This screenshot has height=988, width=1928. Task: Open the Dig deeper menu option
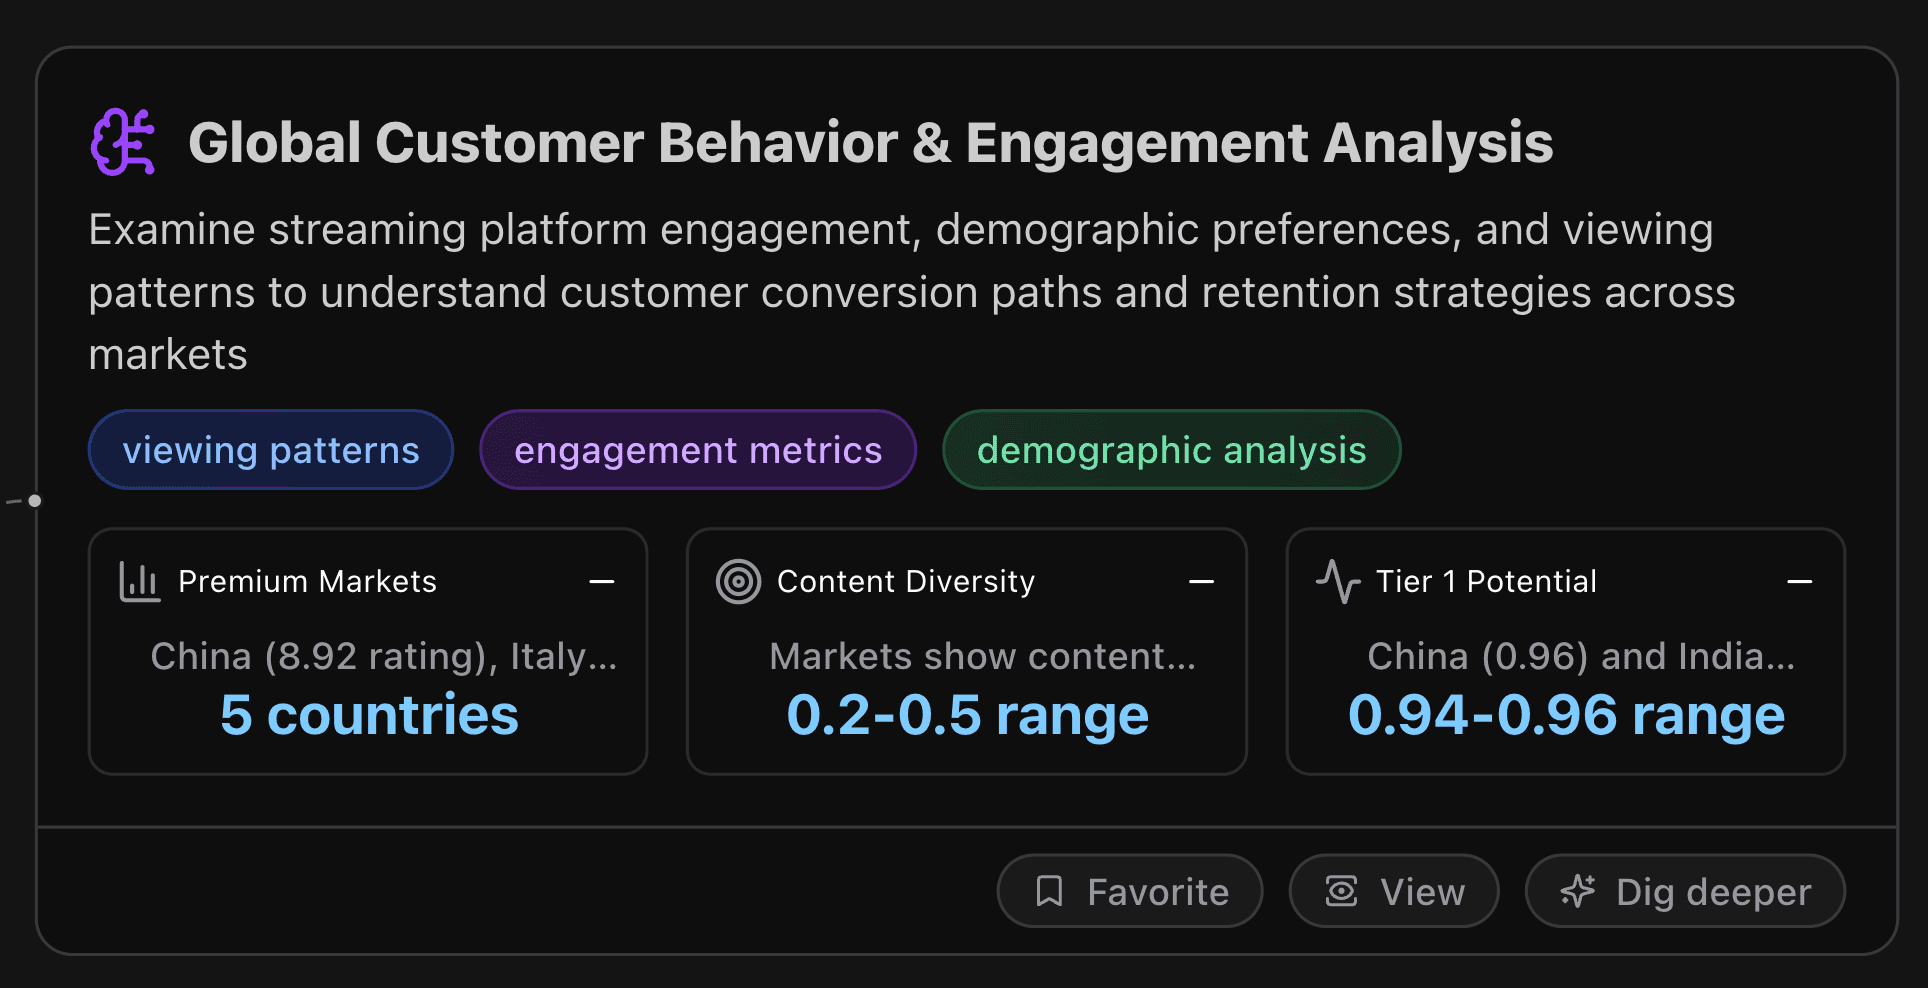[x=1684, y=890]
